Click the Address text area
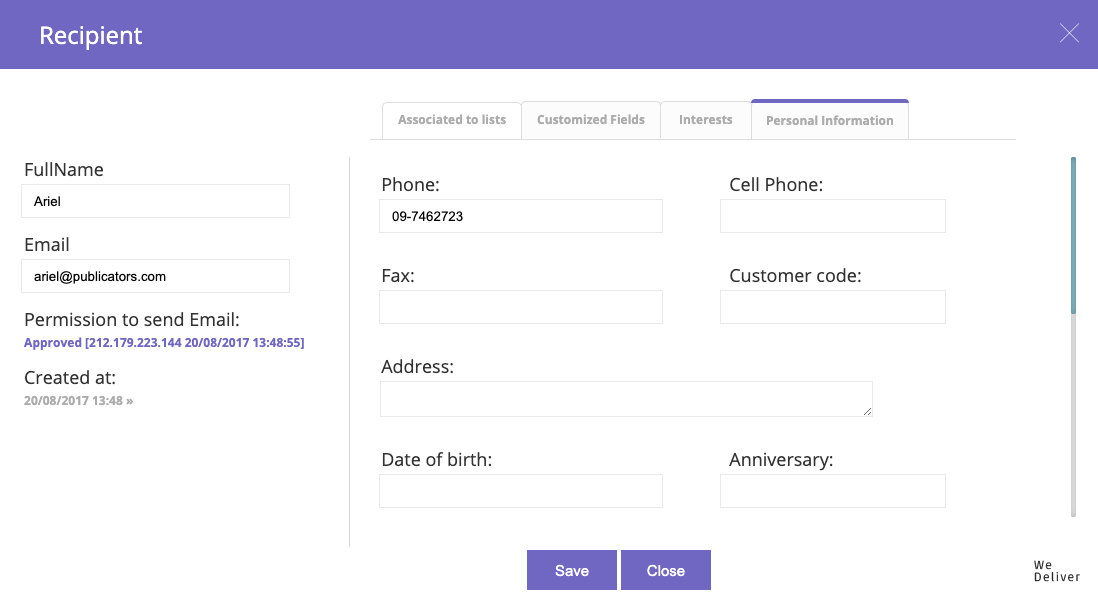 (626, 399)
